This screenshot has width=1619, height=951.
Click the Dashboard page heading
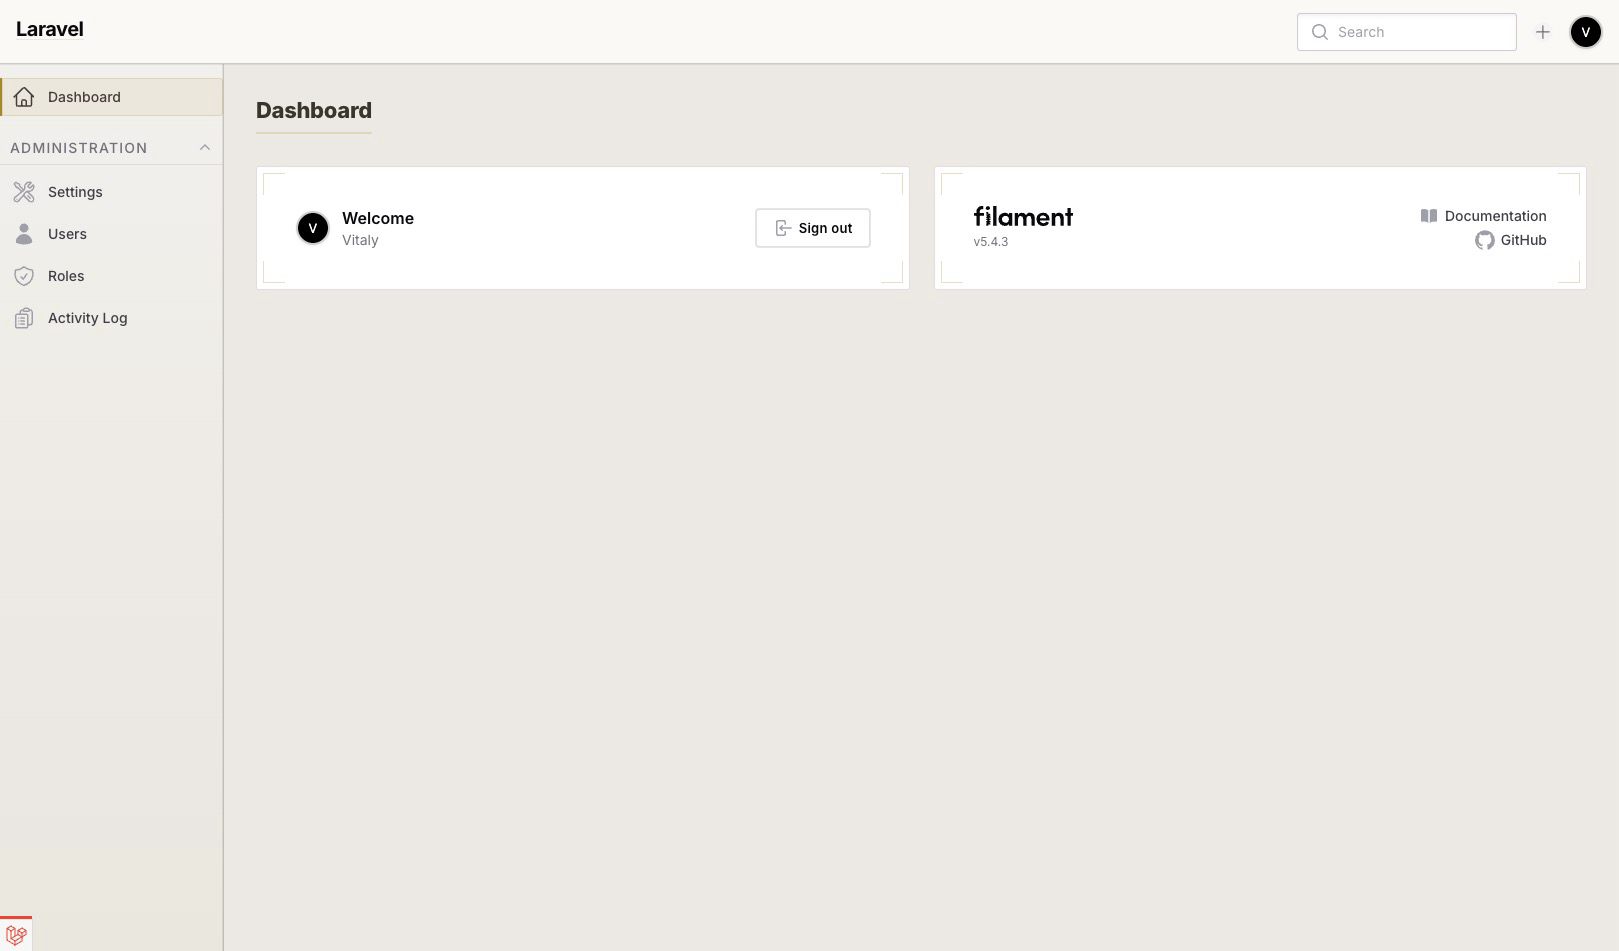[314, 110]
